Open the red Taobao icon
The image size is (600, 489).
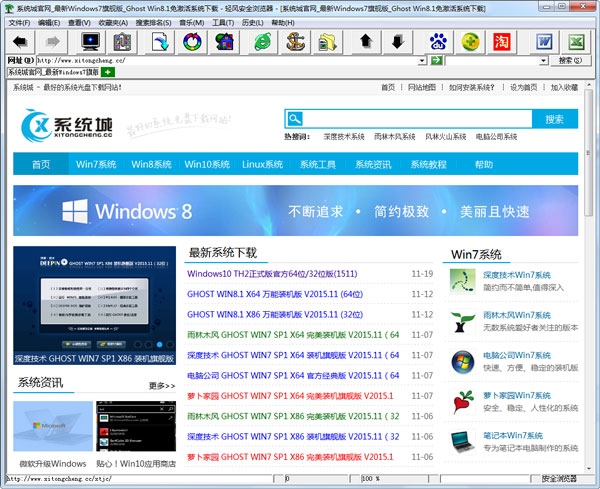[x=502, y=41]
